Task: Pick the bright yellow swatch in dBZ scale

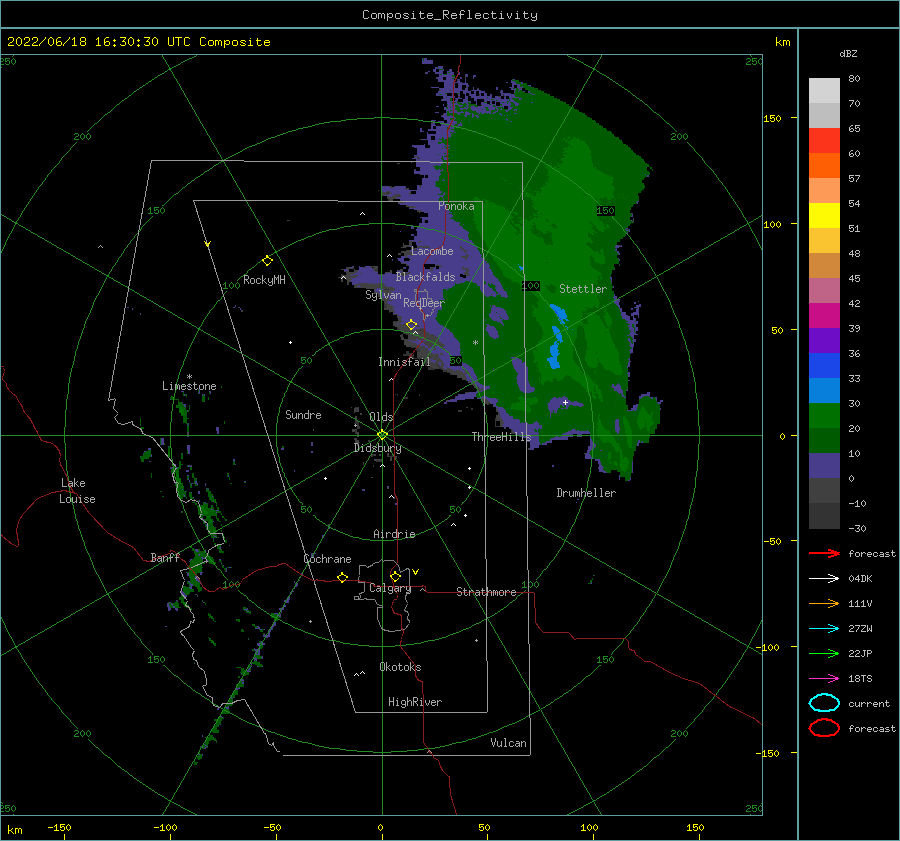Action: 824,215
